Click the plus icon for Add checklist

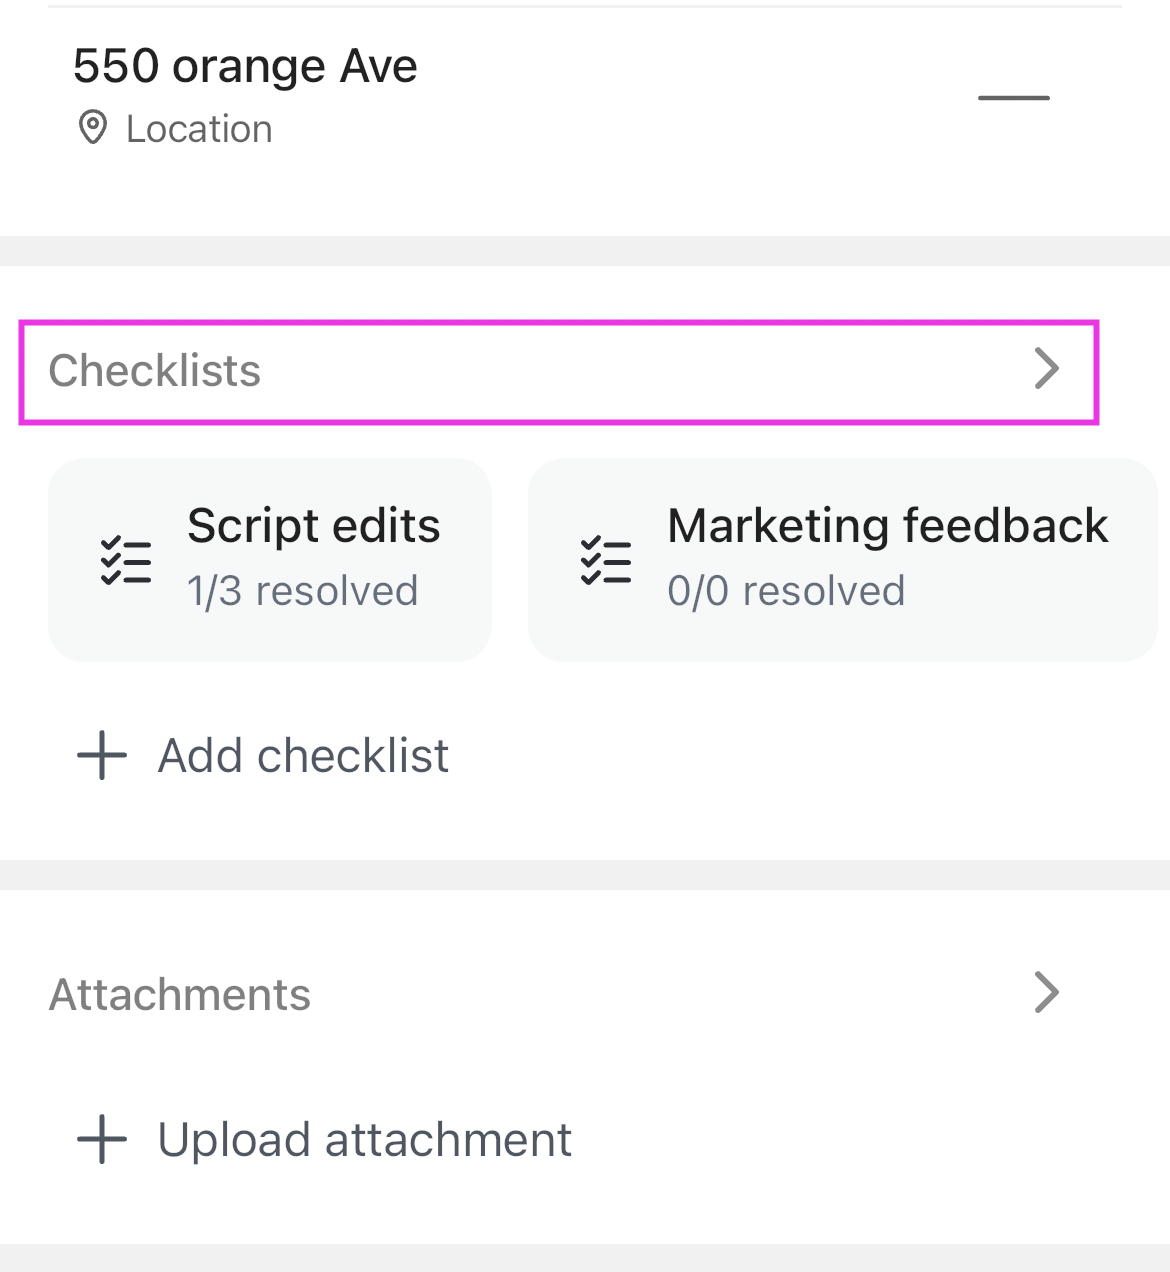point(102,755)
